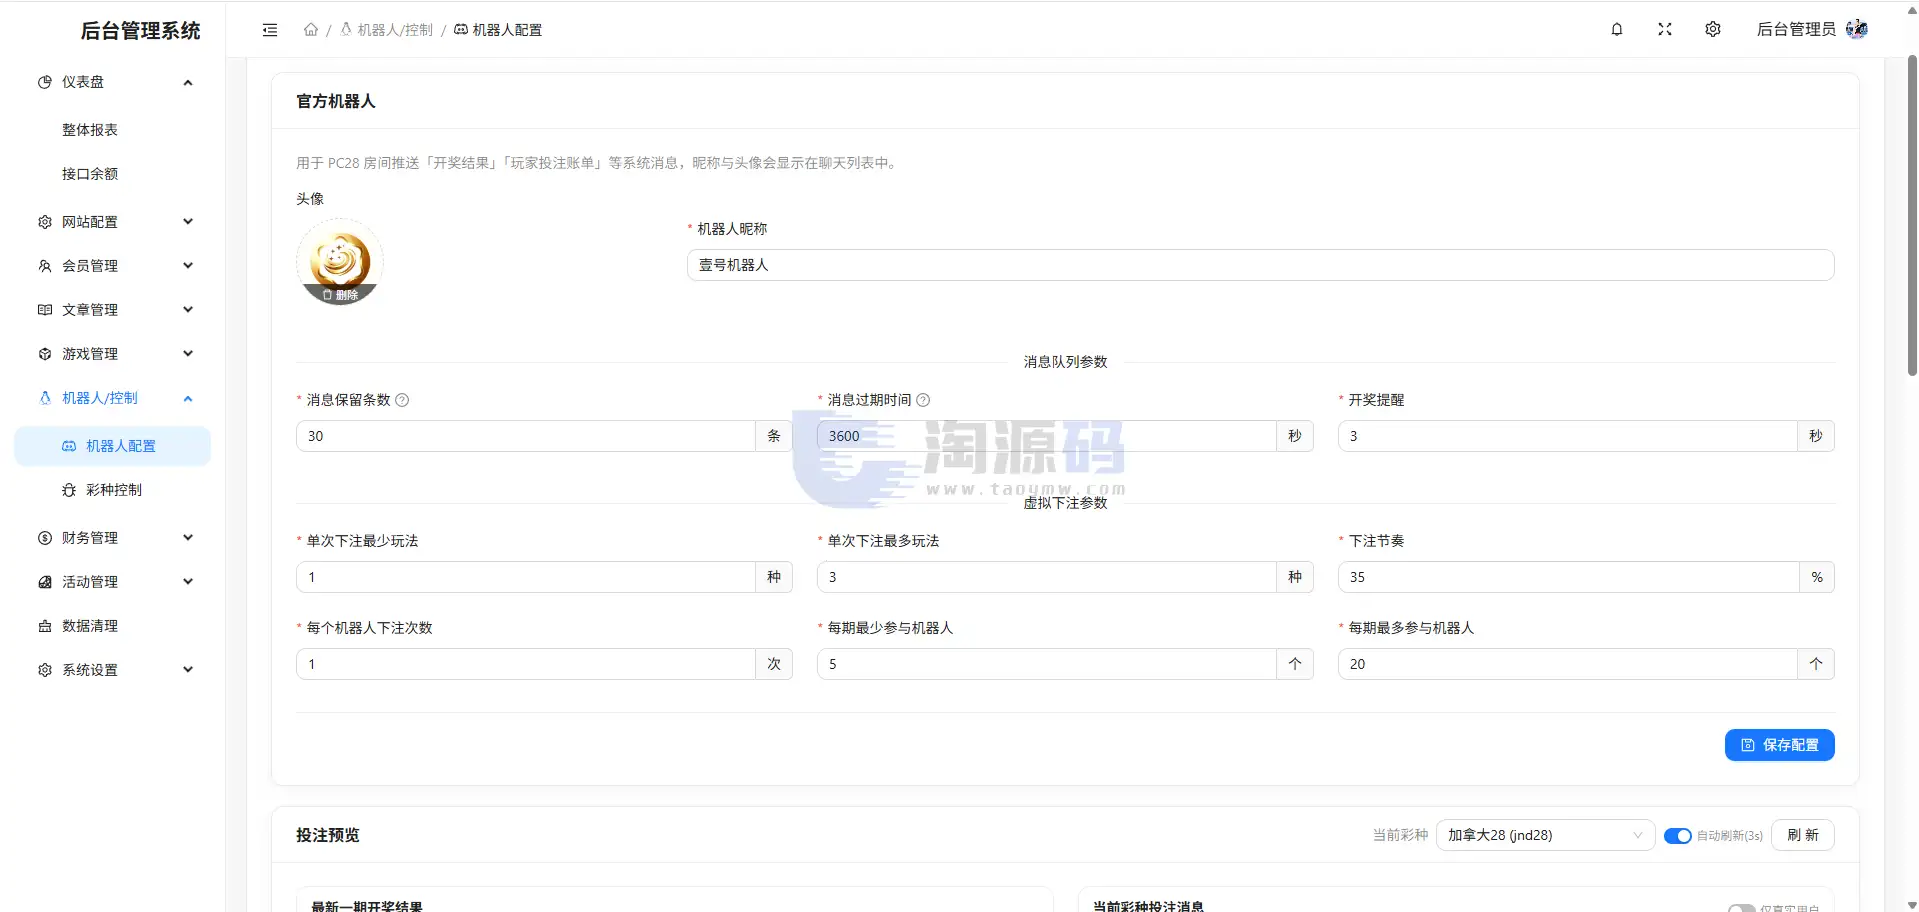Screen dimensions: 1919x912
Task: Toggle the 自动刷新(3s) switch
Action: point(1677,836)
